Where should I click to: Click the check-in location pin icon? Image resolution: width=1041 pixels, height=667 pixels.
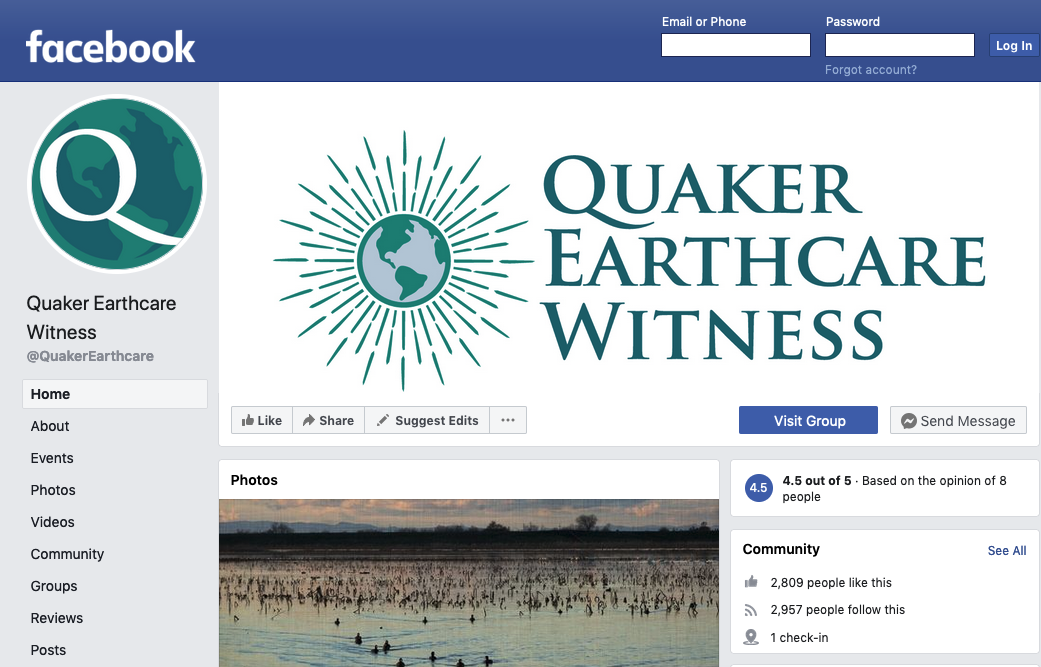point(751,637)
